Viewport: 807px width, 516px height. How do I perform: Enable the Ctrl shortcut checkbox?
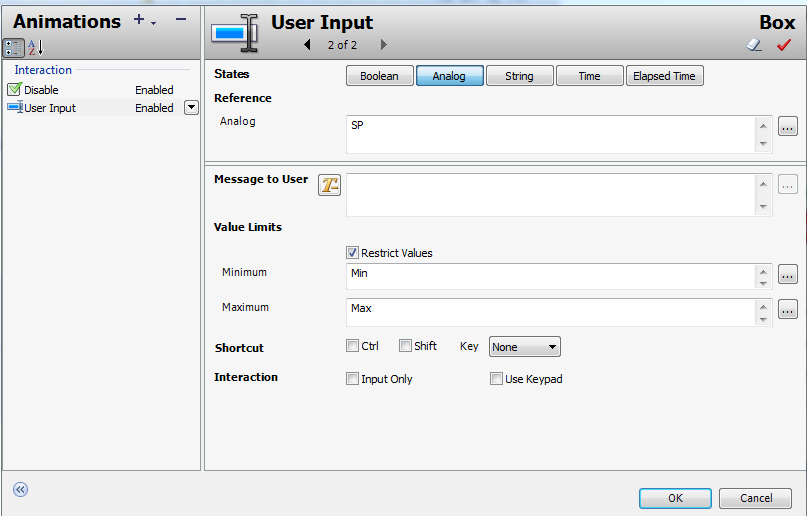pos(352,346)
